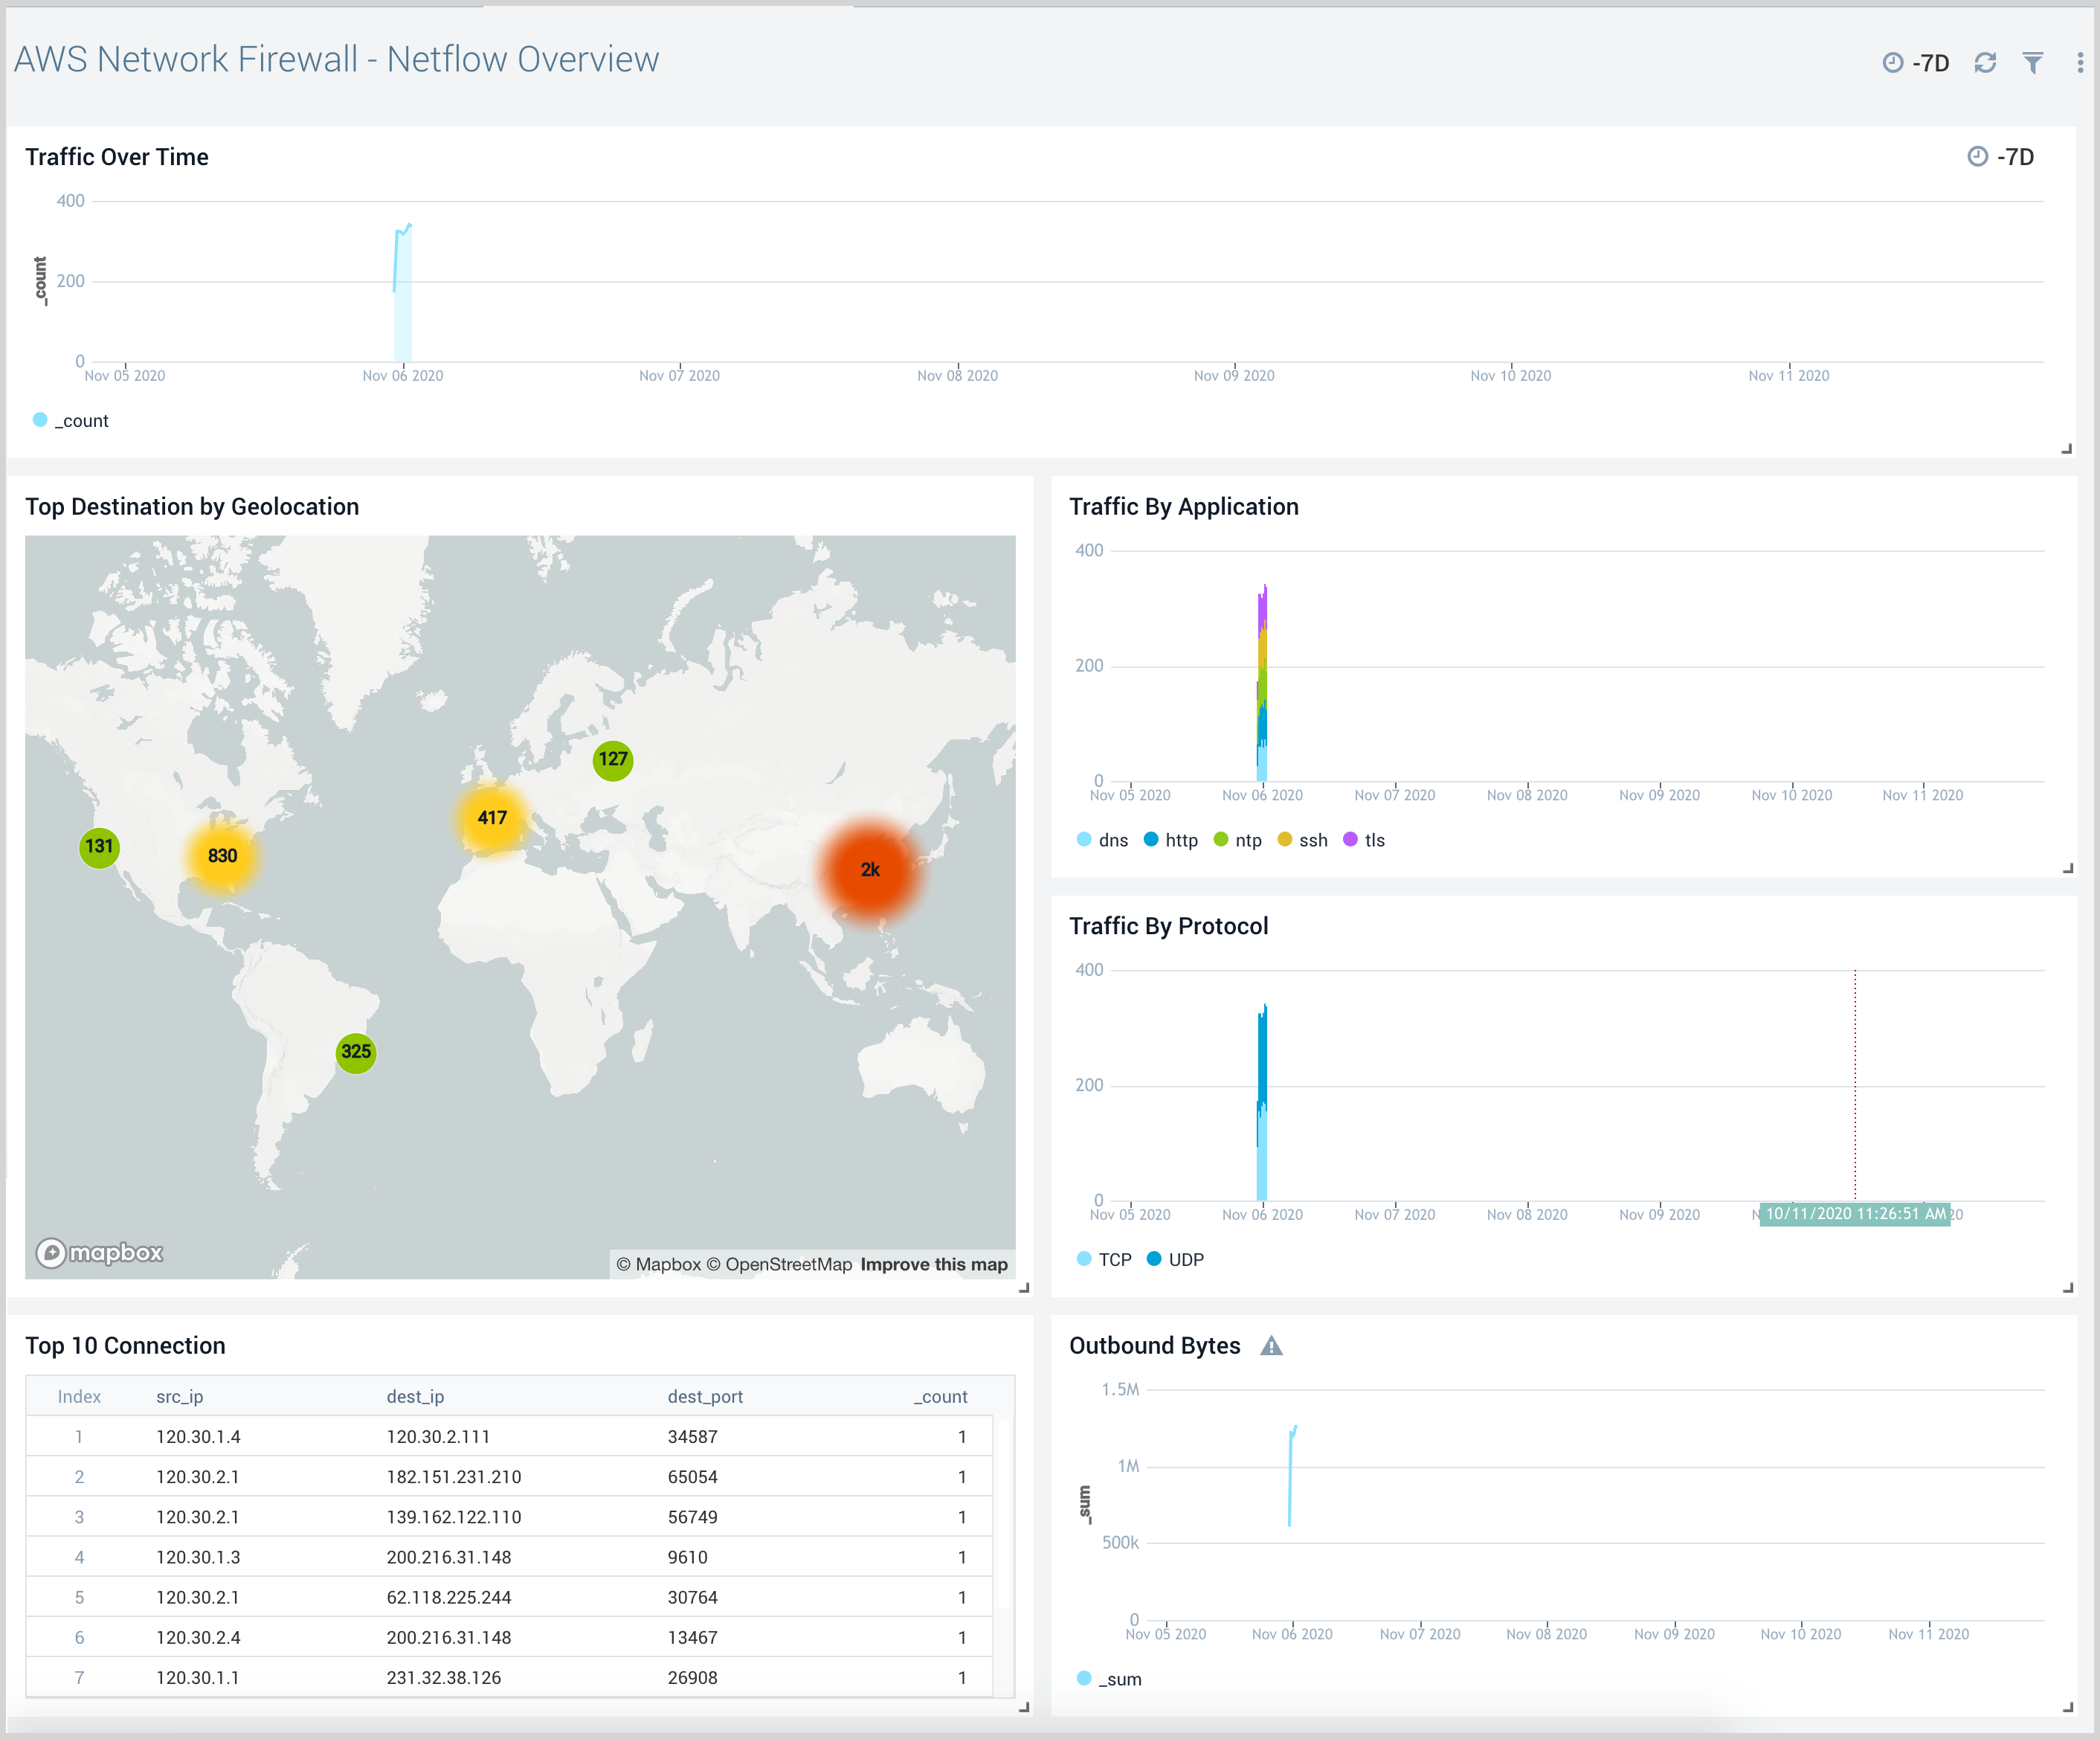The image size is (2100, 1739).
Task: Click the 10/11/2020 timestamp marker in Traffic By Protocol
Action: (x=1855, y=1214)
